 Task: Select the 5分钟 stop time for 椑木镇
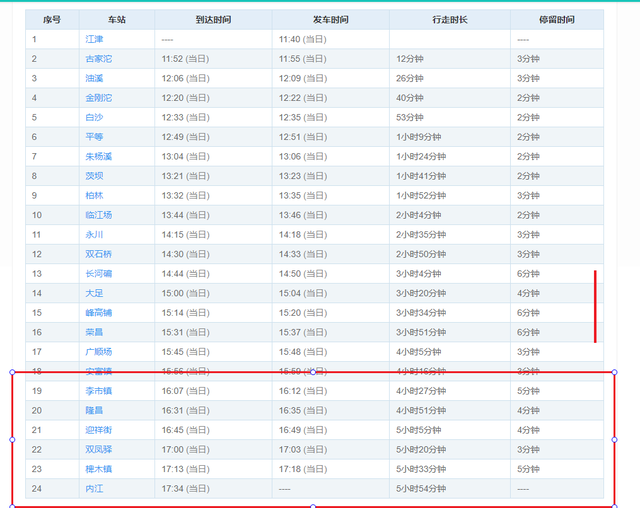click(528, 469)
